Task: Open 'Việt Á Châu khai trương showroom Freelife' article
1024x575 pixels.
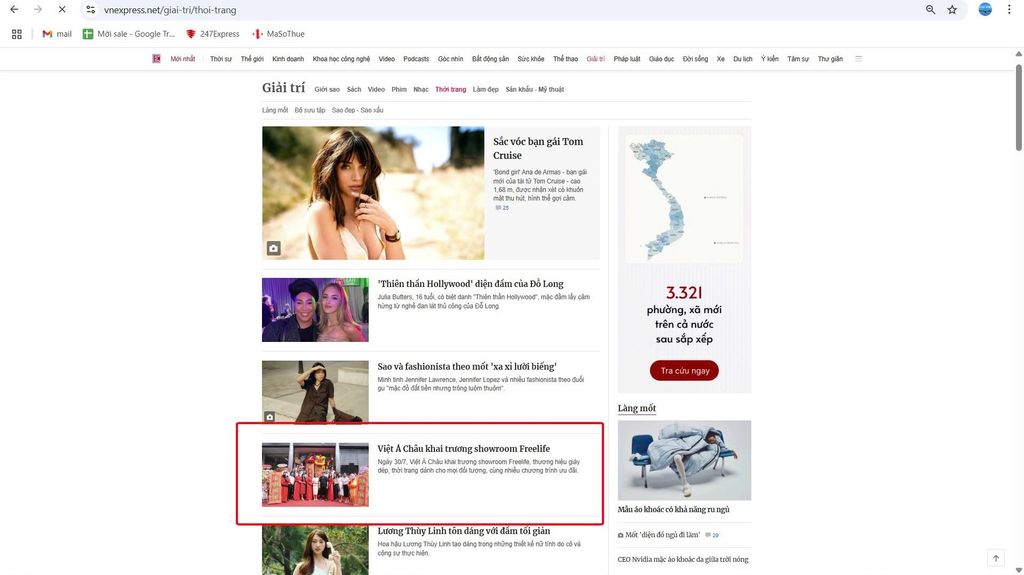Action: (x=463, y=449)
